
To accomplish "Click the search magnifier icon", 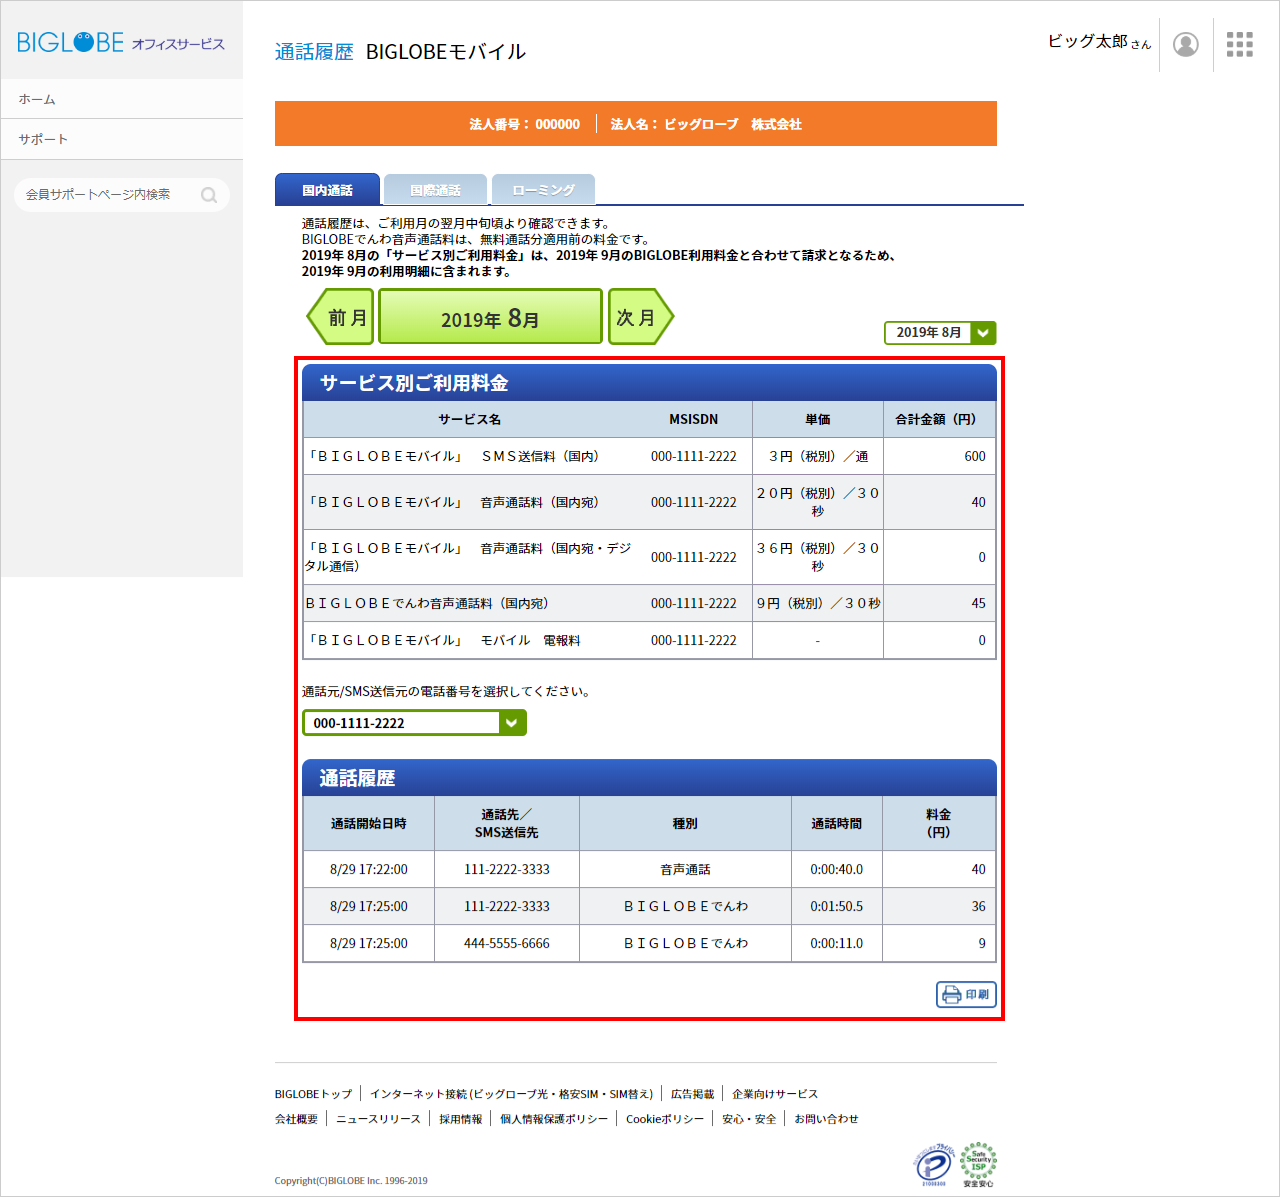I will click(209, 195).
